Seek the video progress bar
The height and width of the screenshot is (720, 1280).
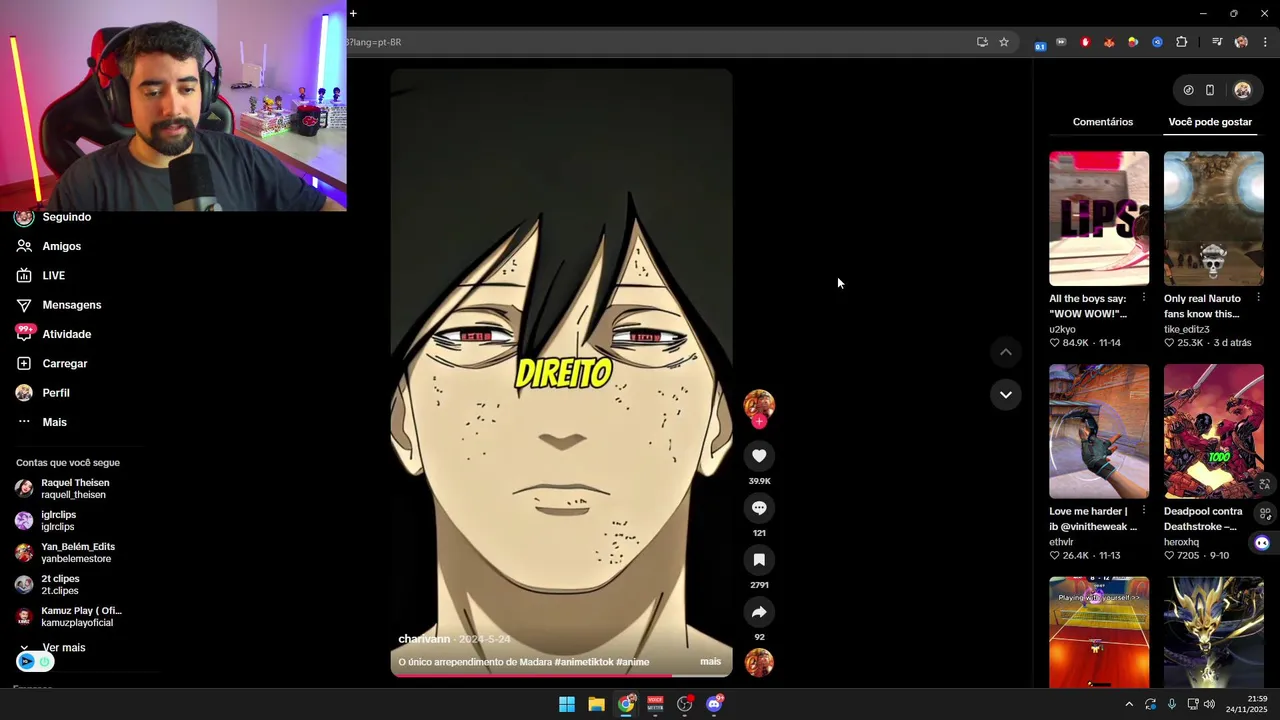[x=561, y=676]
